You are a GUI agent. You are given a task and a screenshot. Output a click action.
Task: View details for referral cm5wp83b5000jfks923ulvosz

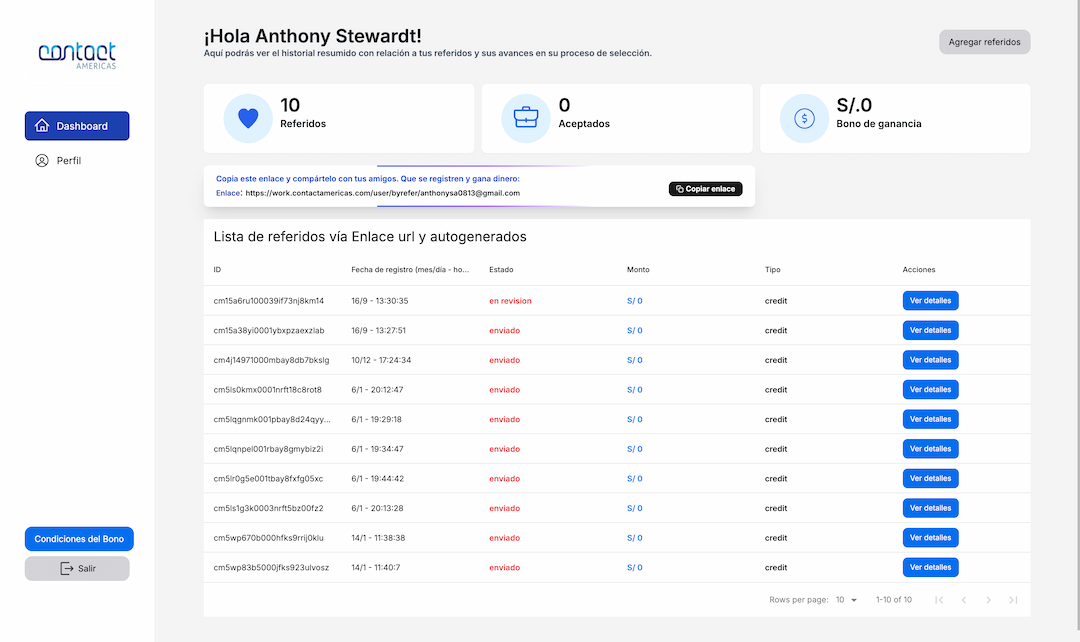click(x=930, y=567)
